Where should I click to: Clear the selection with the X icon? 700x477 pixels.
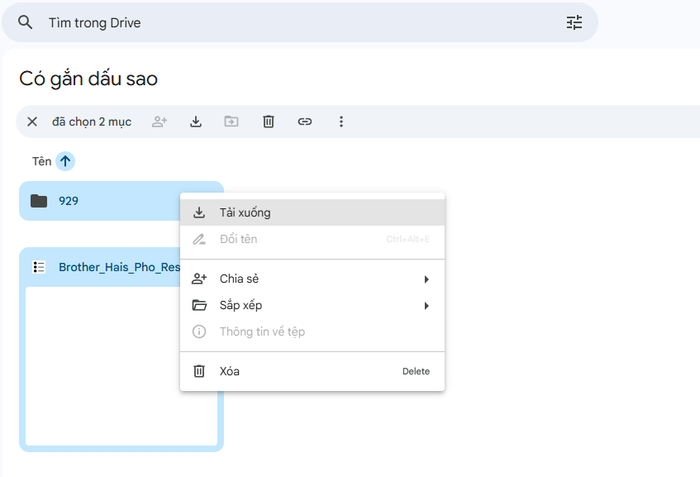pyautogui.click(x=32, y=122)
